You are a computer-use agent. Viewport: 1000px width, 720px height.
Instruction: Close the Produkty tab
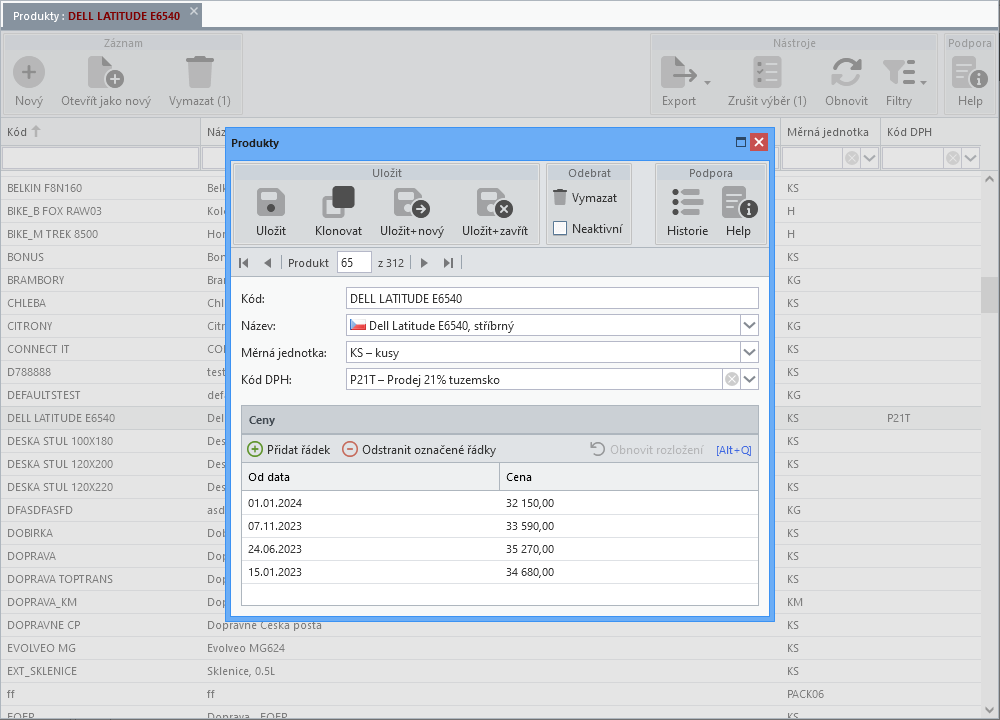click(x=194, y=11)
